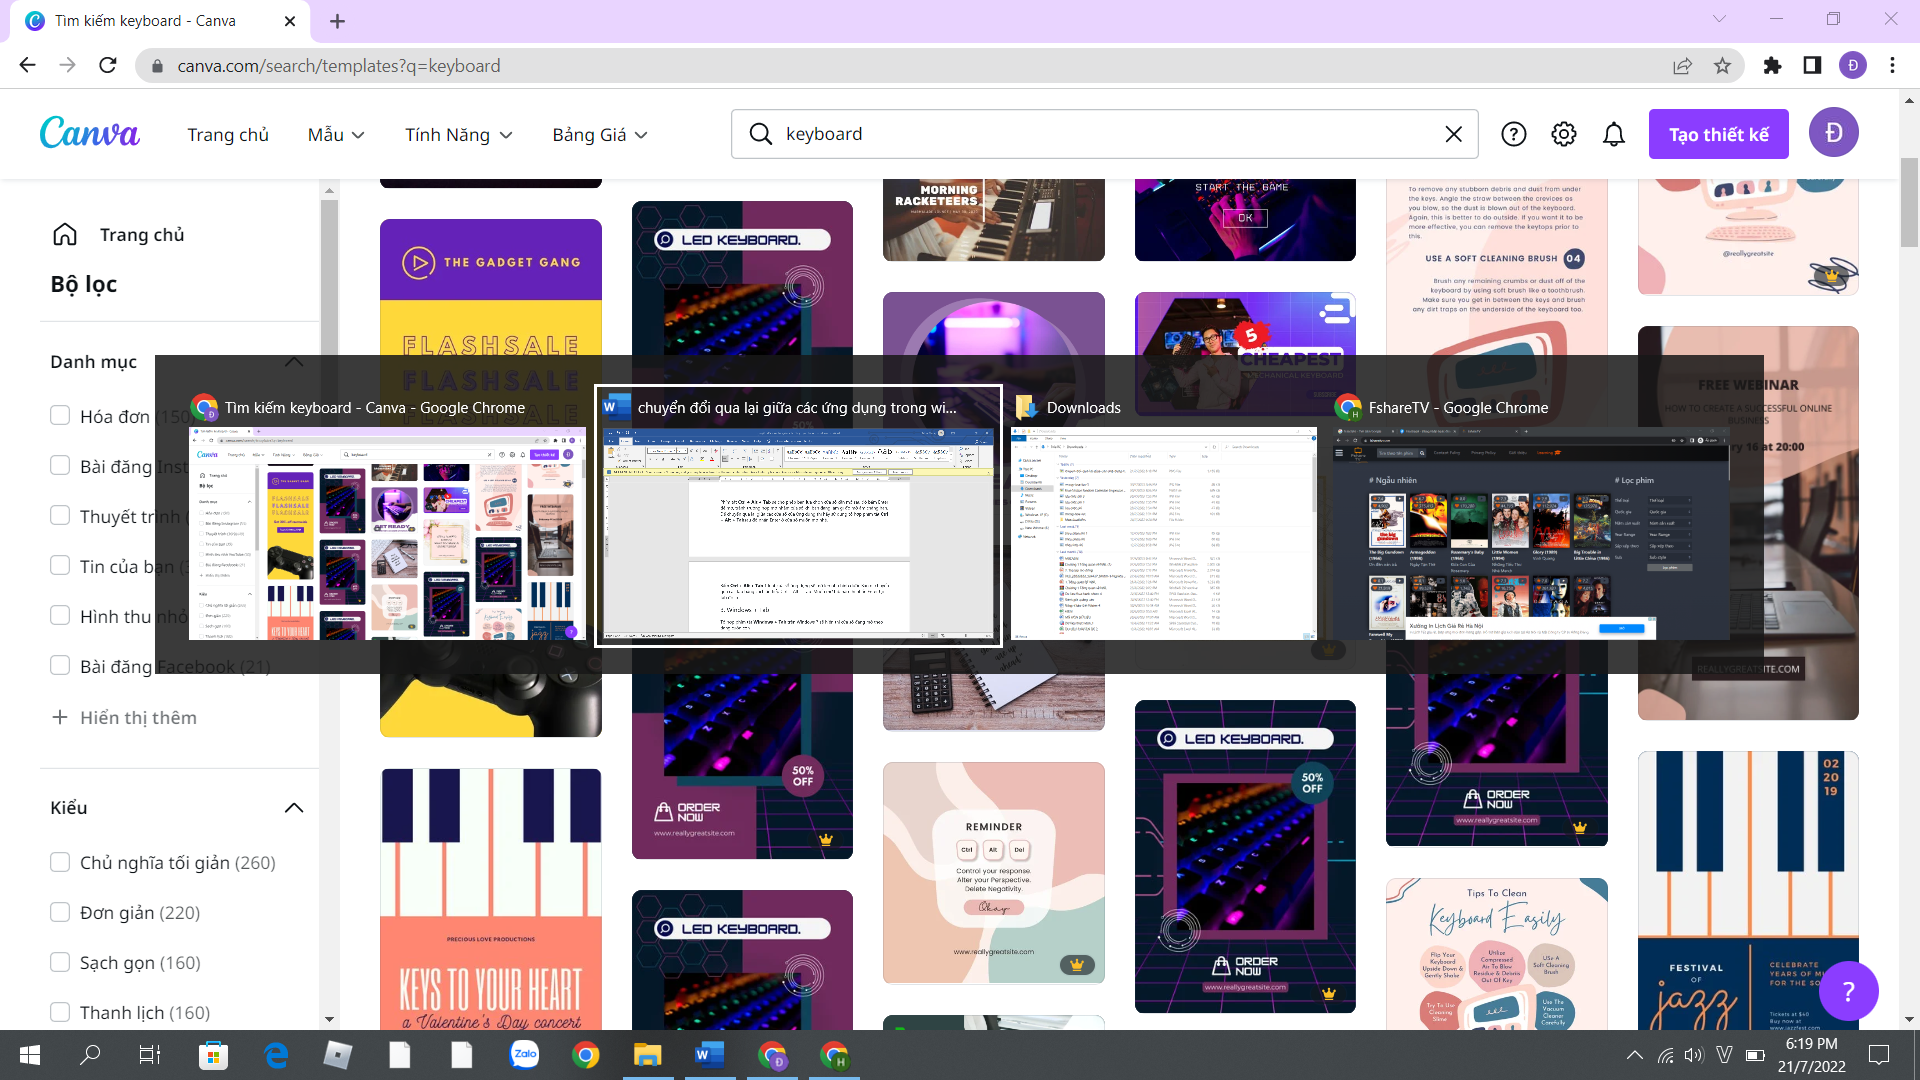The image size is (1920, 1080).
Task: Click the purple floating help bubble
Action: [1848, 991]
